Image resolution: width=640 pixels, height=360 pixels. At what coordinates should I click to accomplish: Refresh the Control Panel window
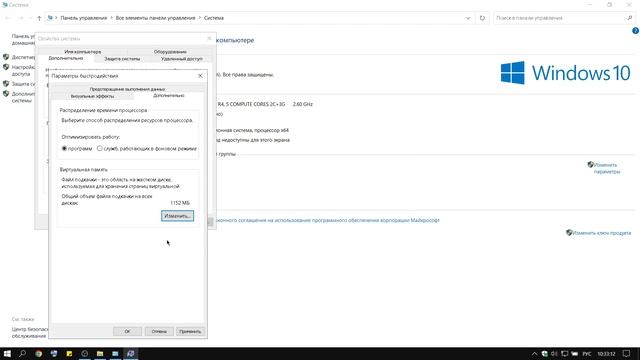click(482, 18)
